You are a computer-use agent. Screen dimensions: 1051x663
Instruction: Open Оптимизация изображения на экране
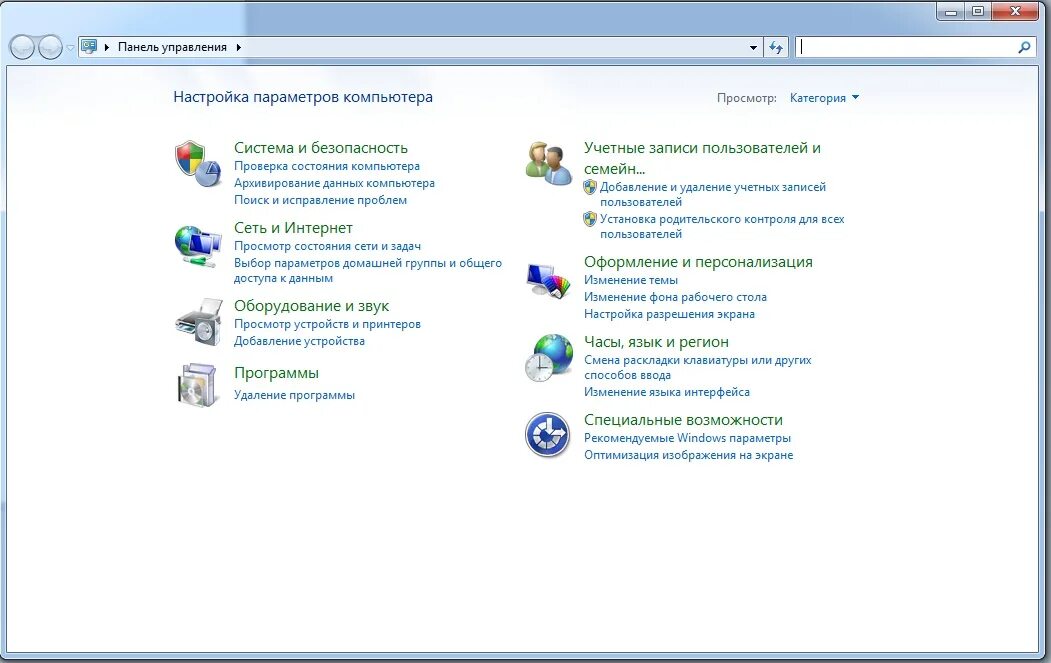pyautogui.click(x=688, y=455)
